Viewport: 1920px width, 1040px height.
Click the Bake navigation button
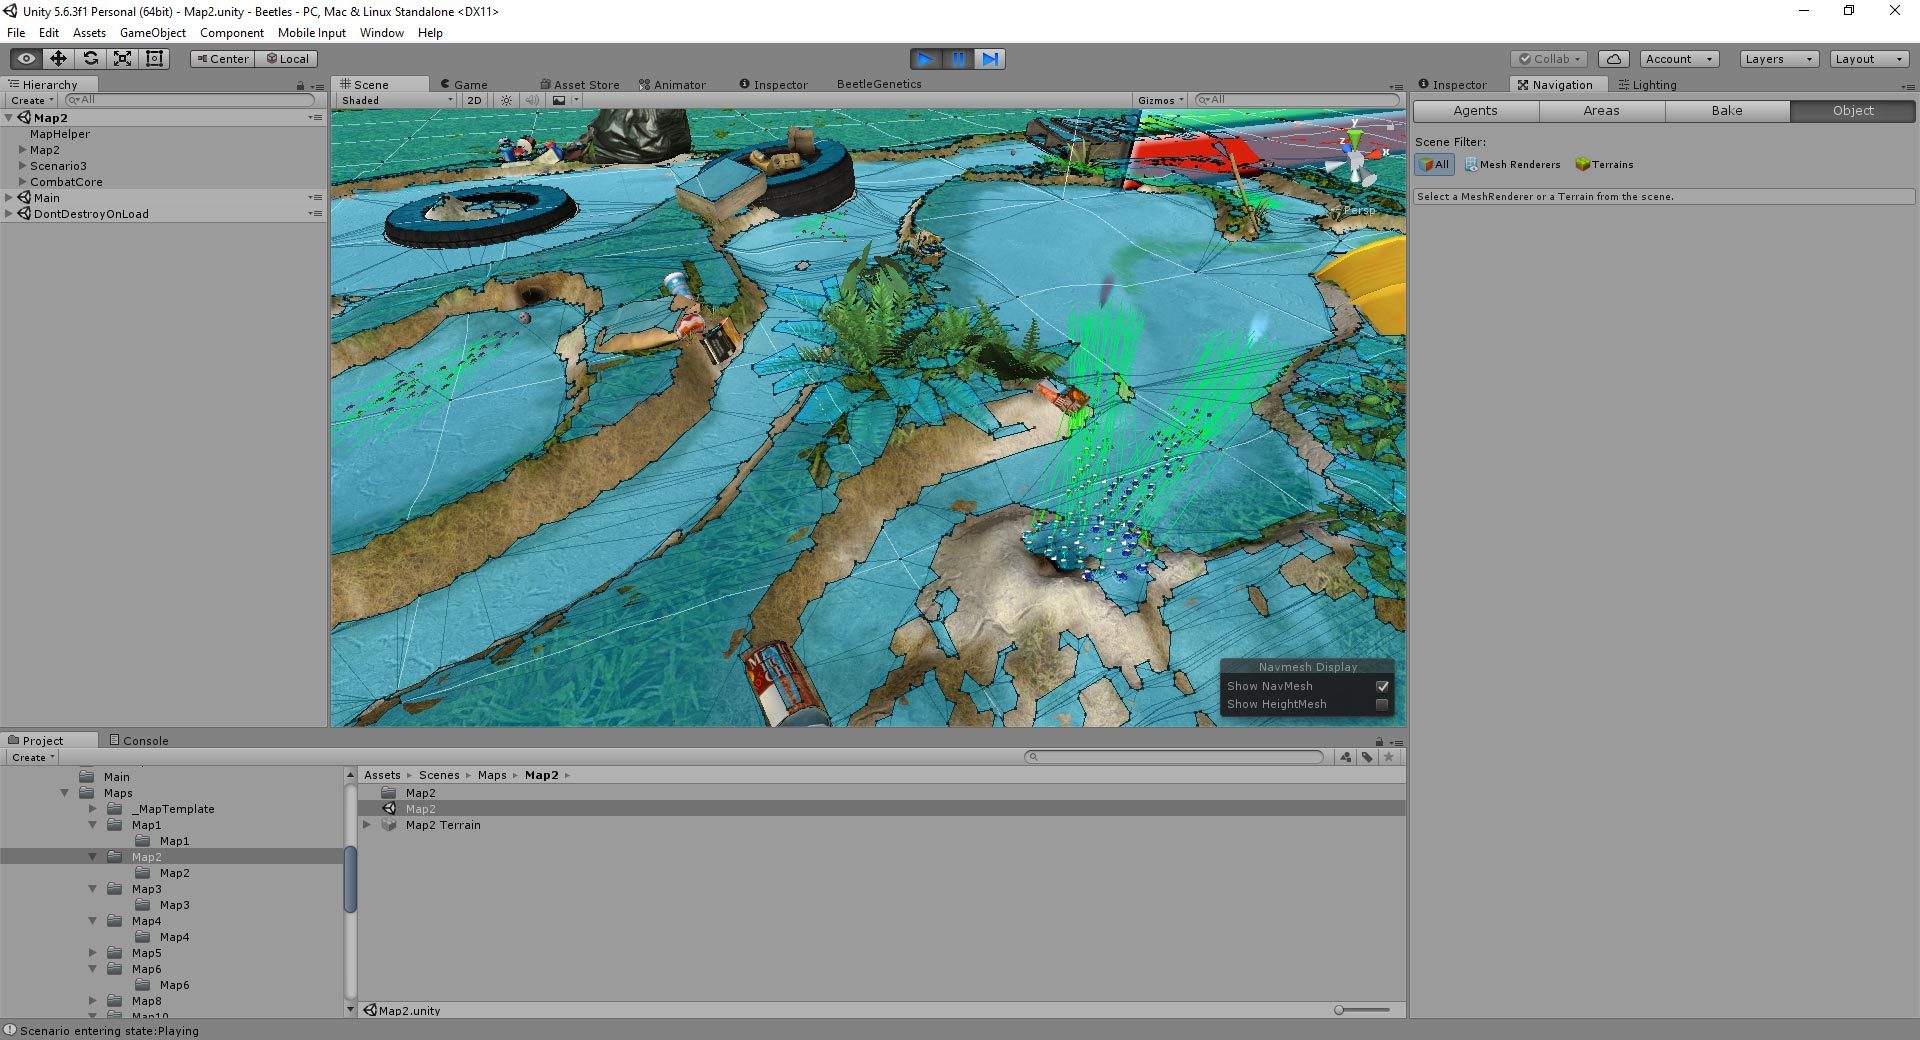pyautogui.click(x=1727, y=111)
